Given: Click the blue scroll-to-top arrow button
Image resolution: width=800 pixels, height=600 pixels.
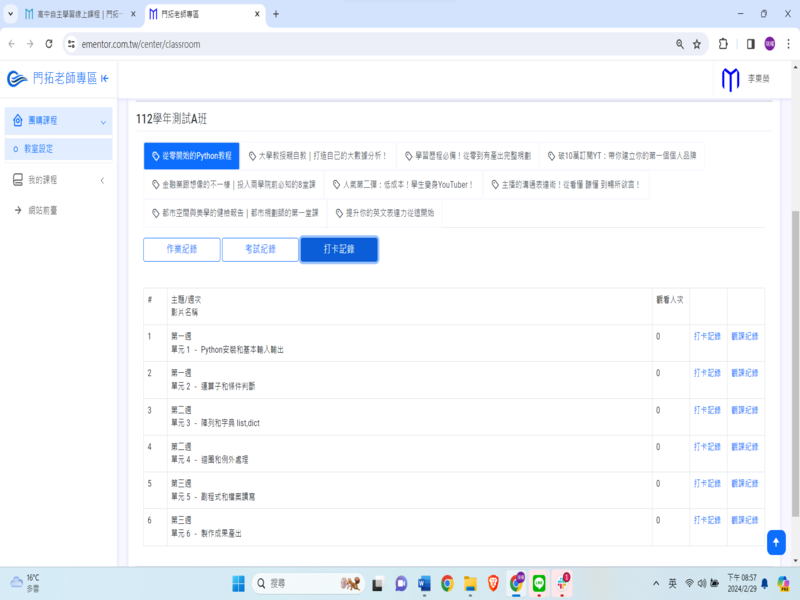Looking at the screenshot, I should click(776, 541).
